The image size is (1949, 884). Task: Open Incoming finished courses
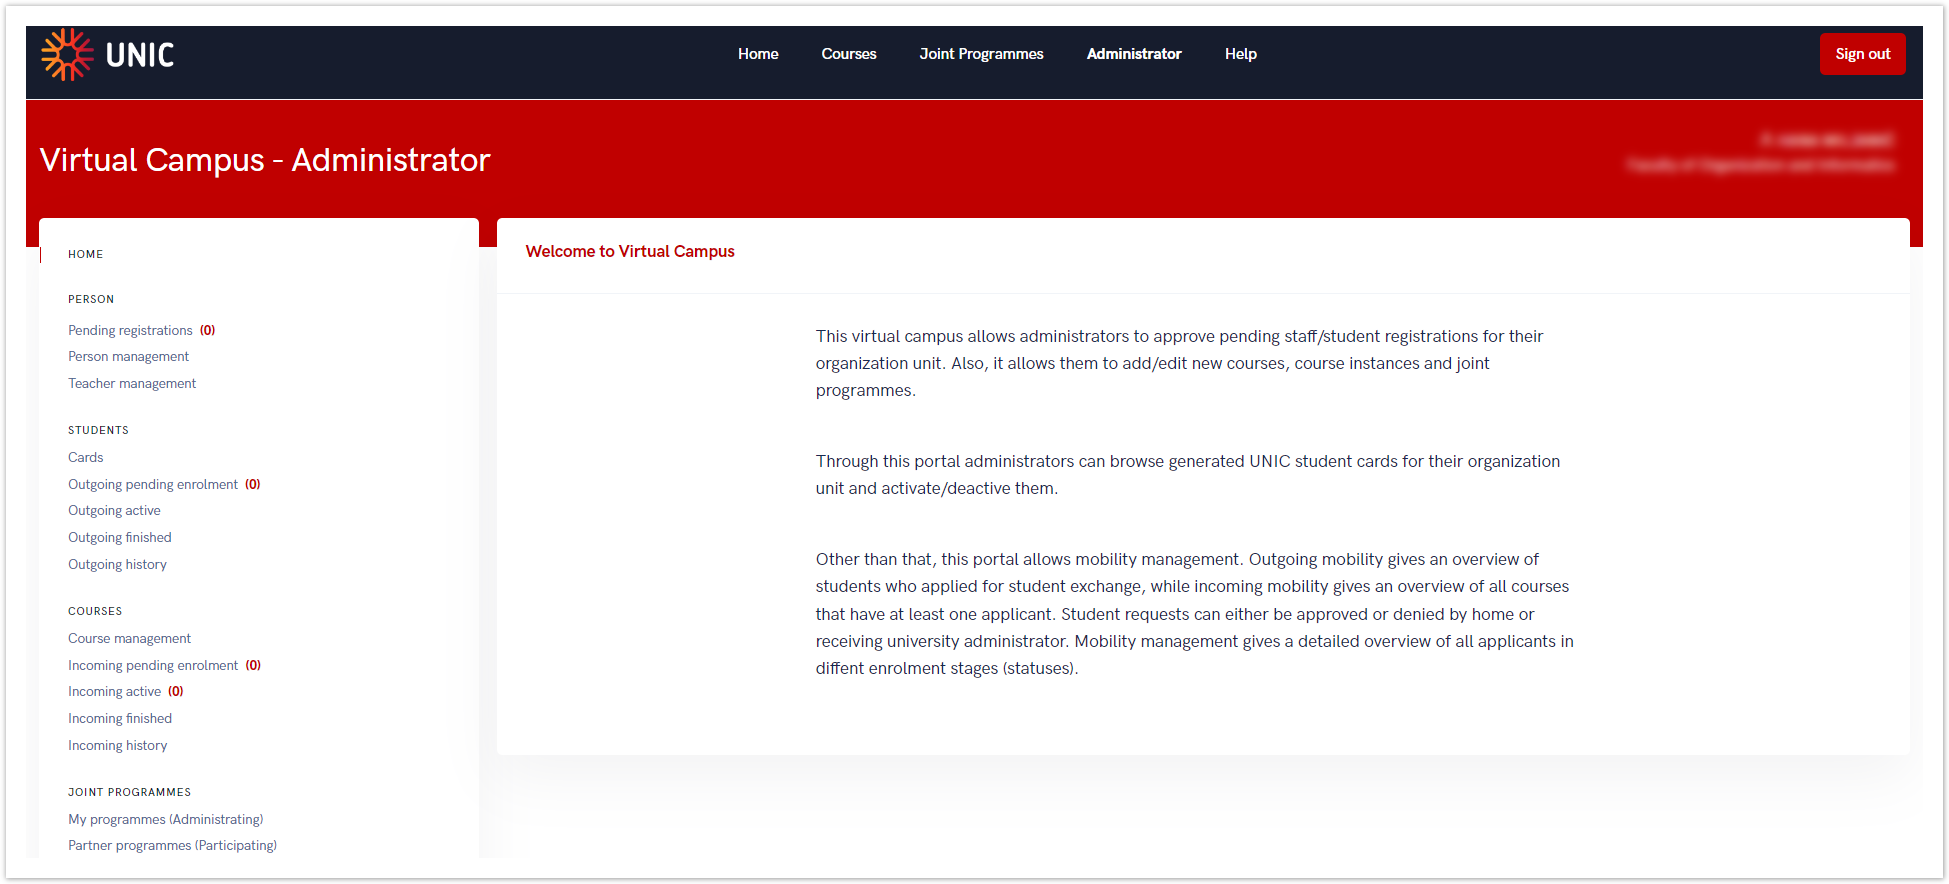pyautogui.click(x=120, y=719)
